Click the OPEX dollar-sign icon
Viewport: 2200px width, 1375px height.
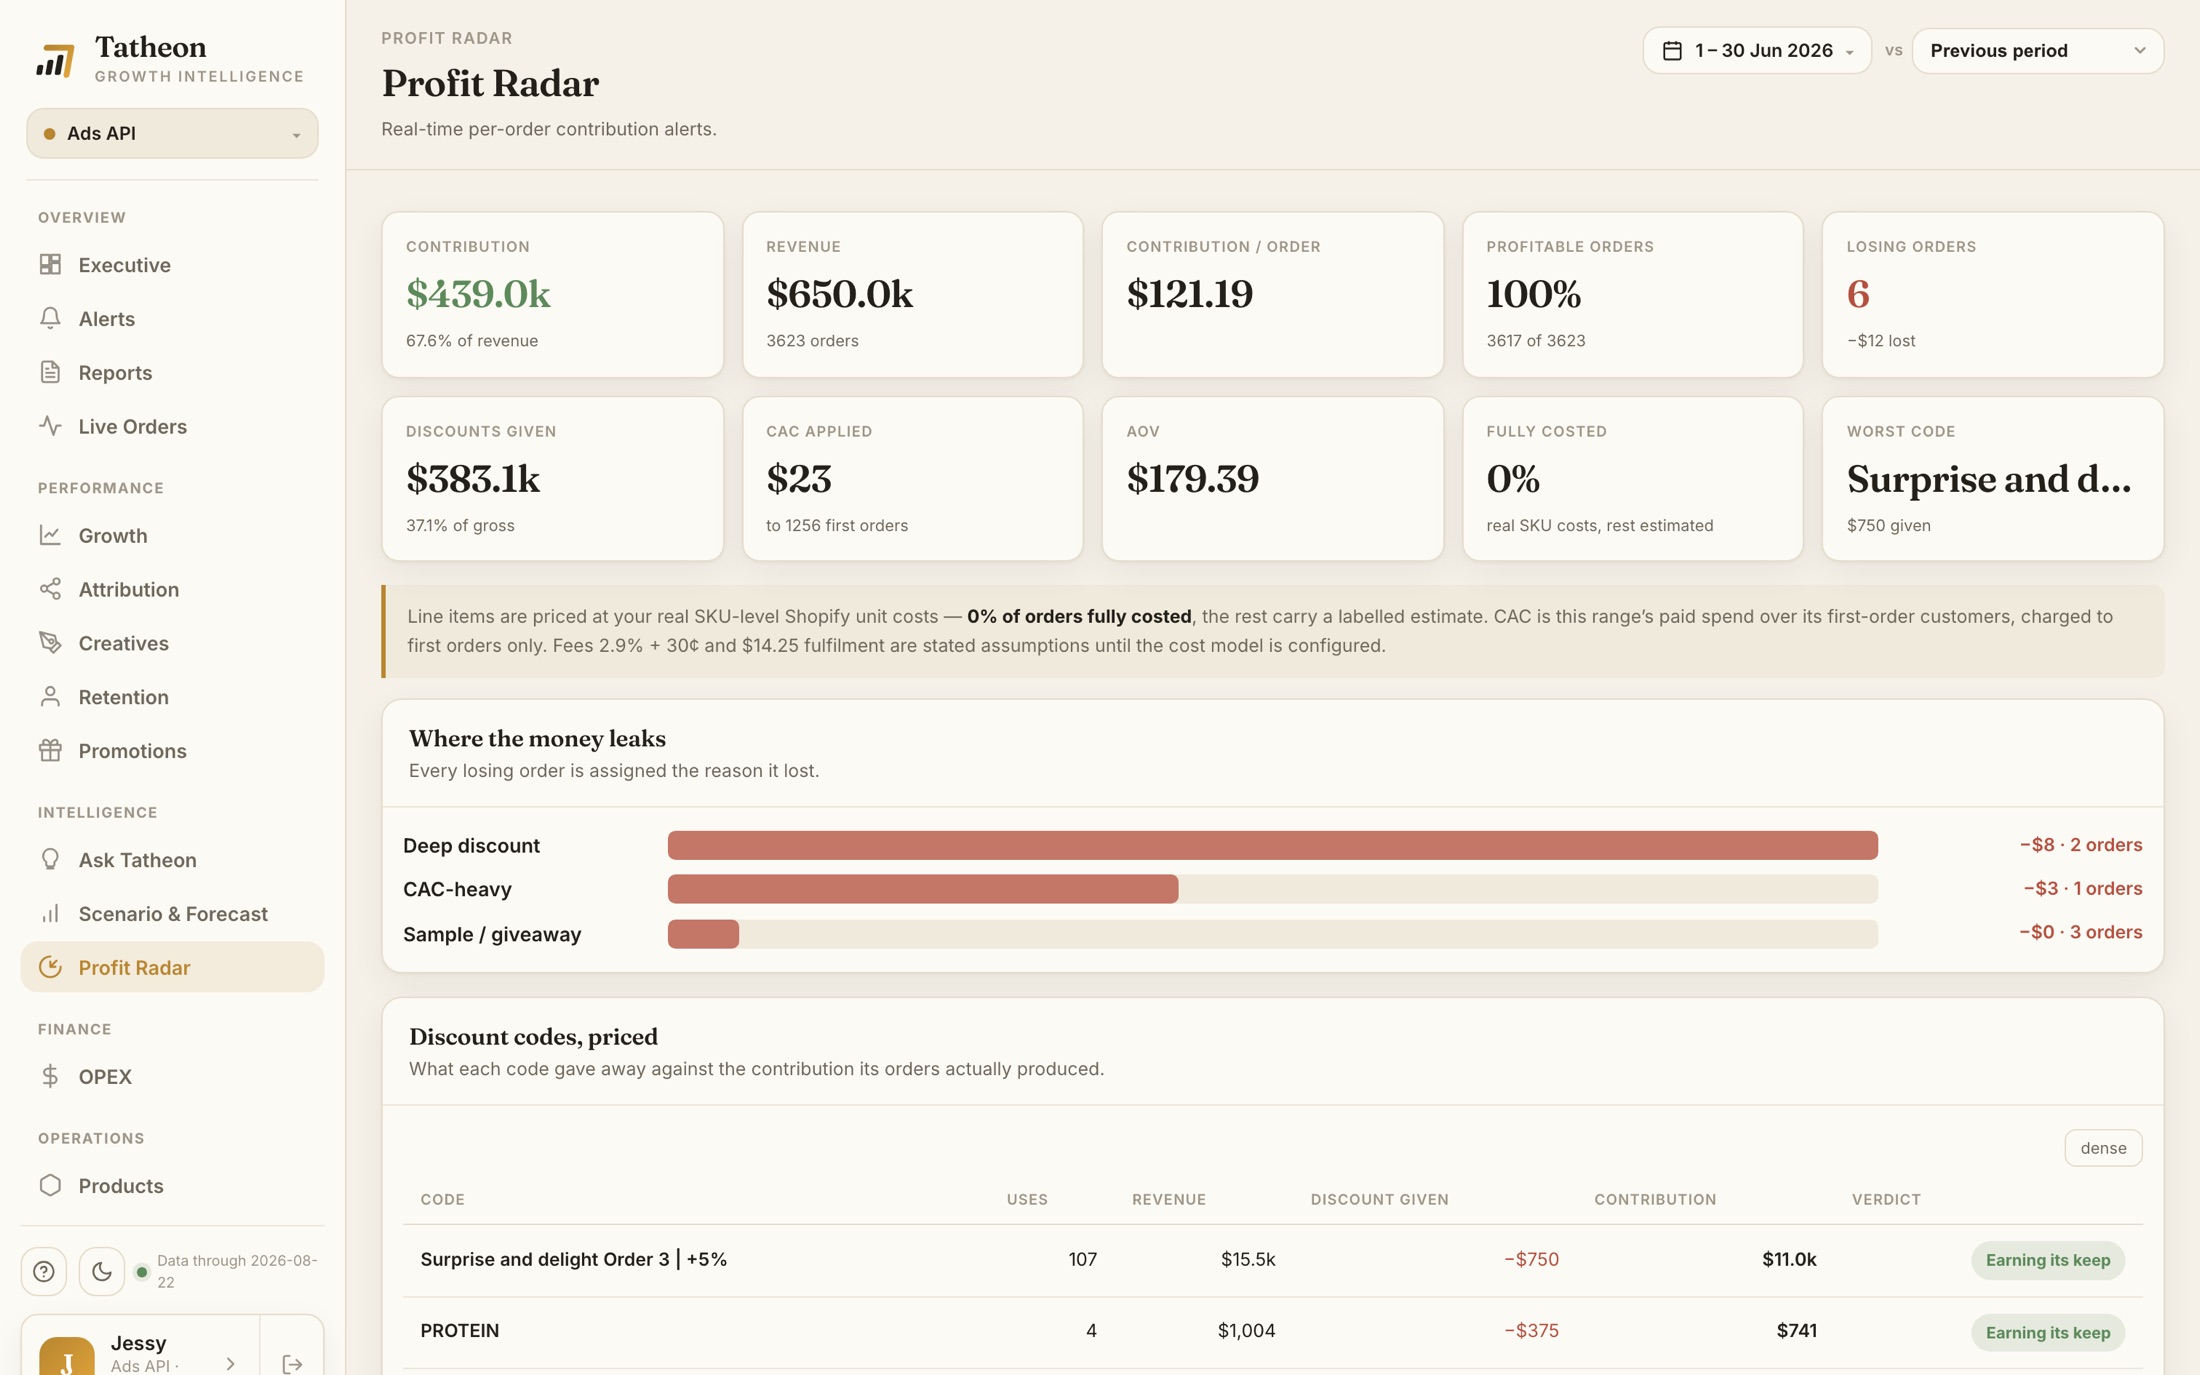click(50, 1076)
